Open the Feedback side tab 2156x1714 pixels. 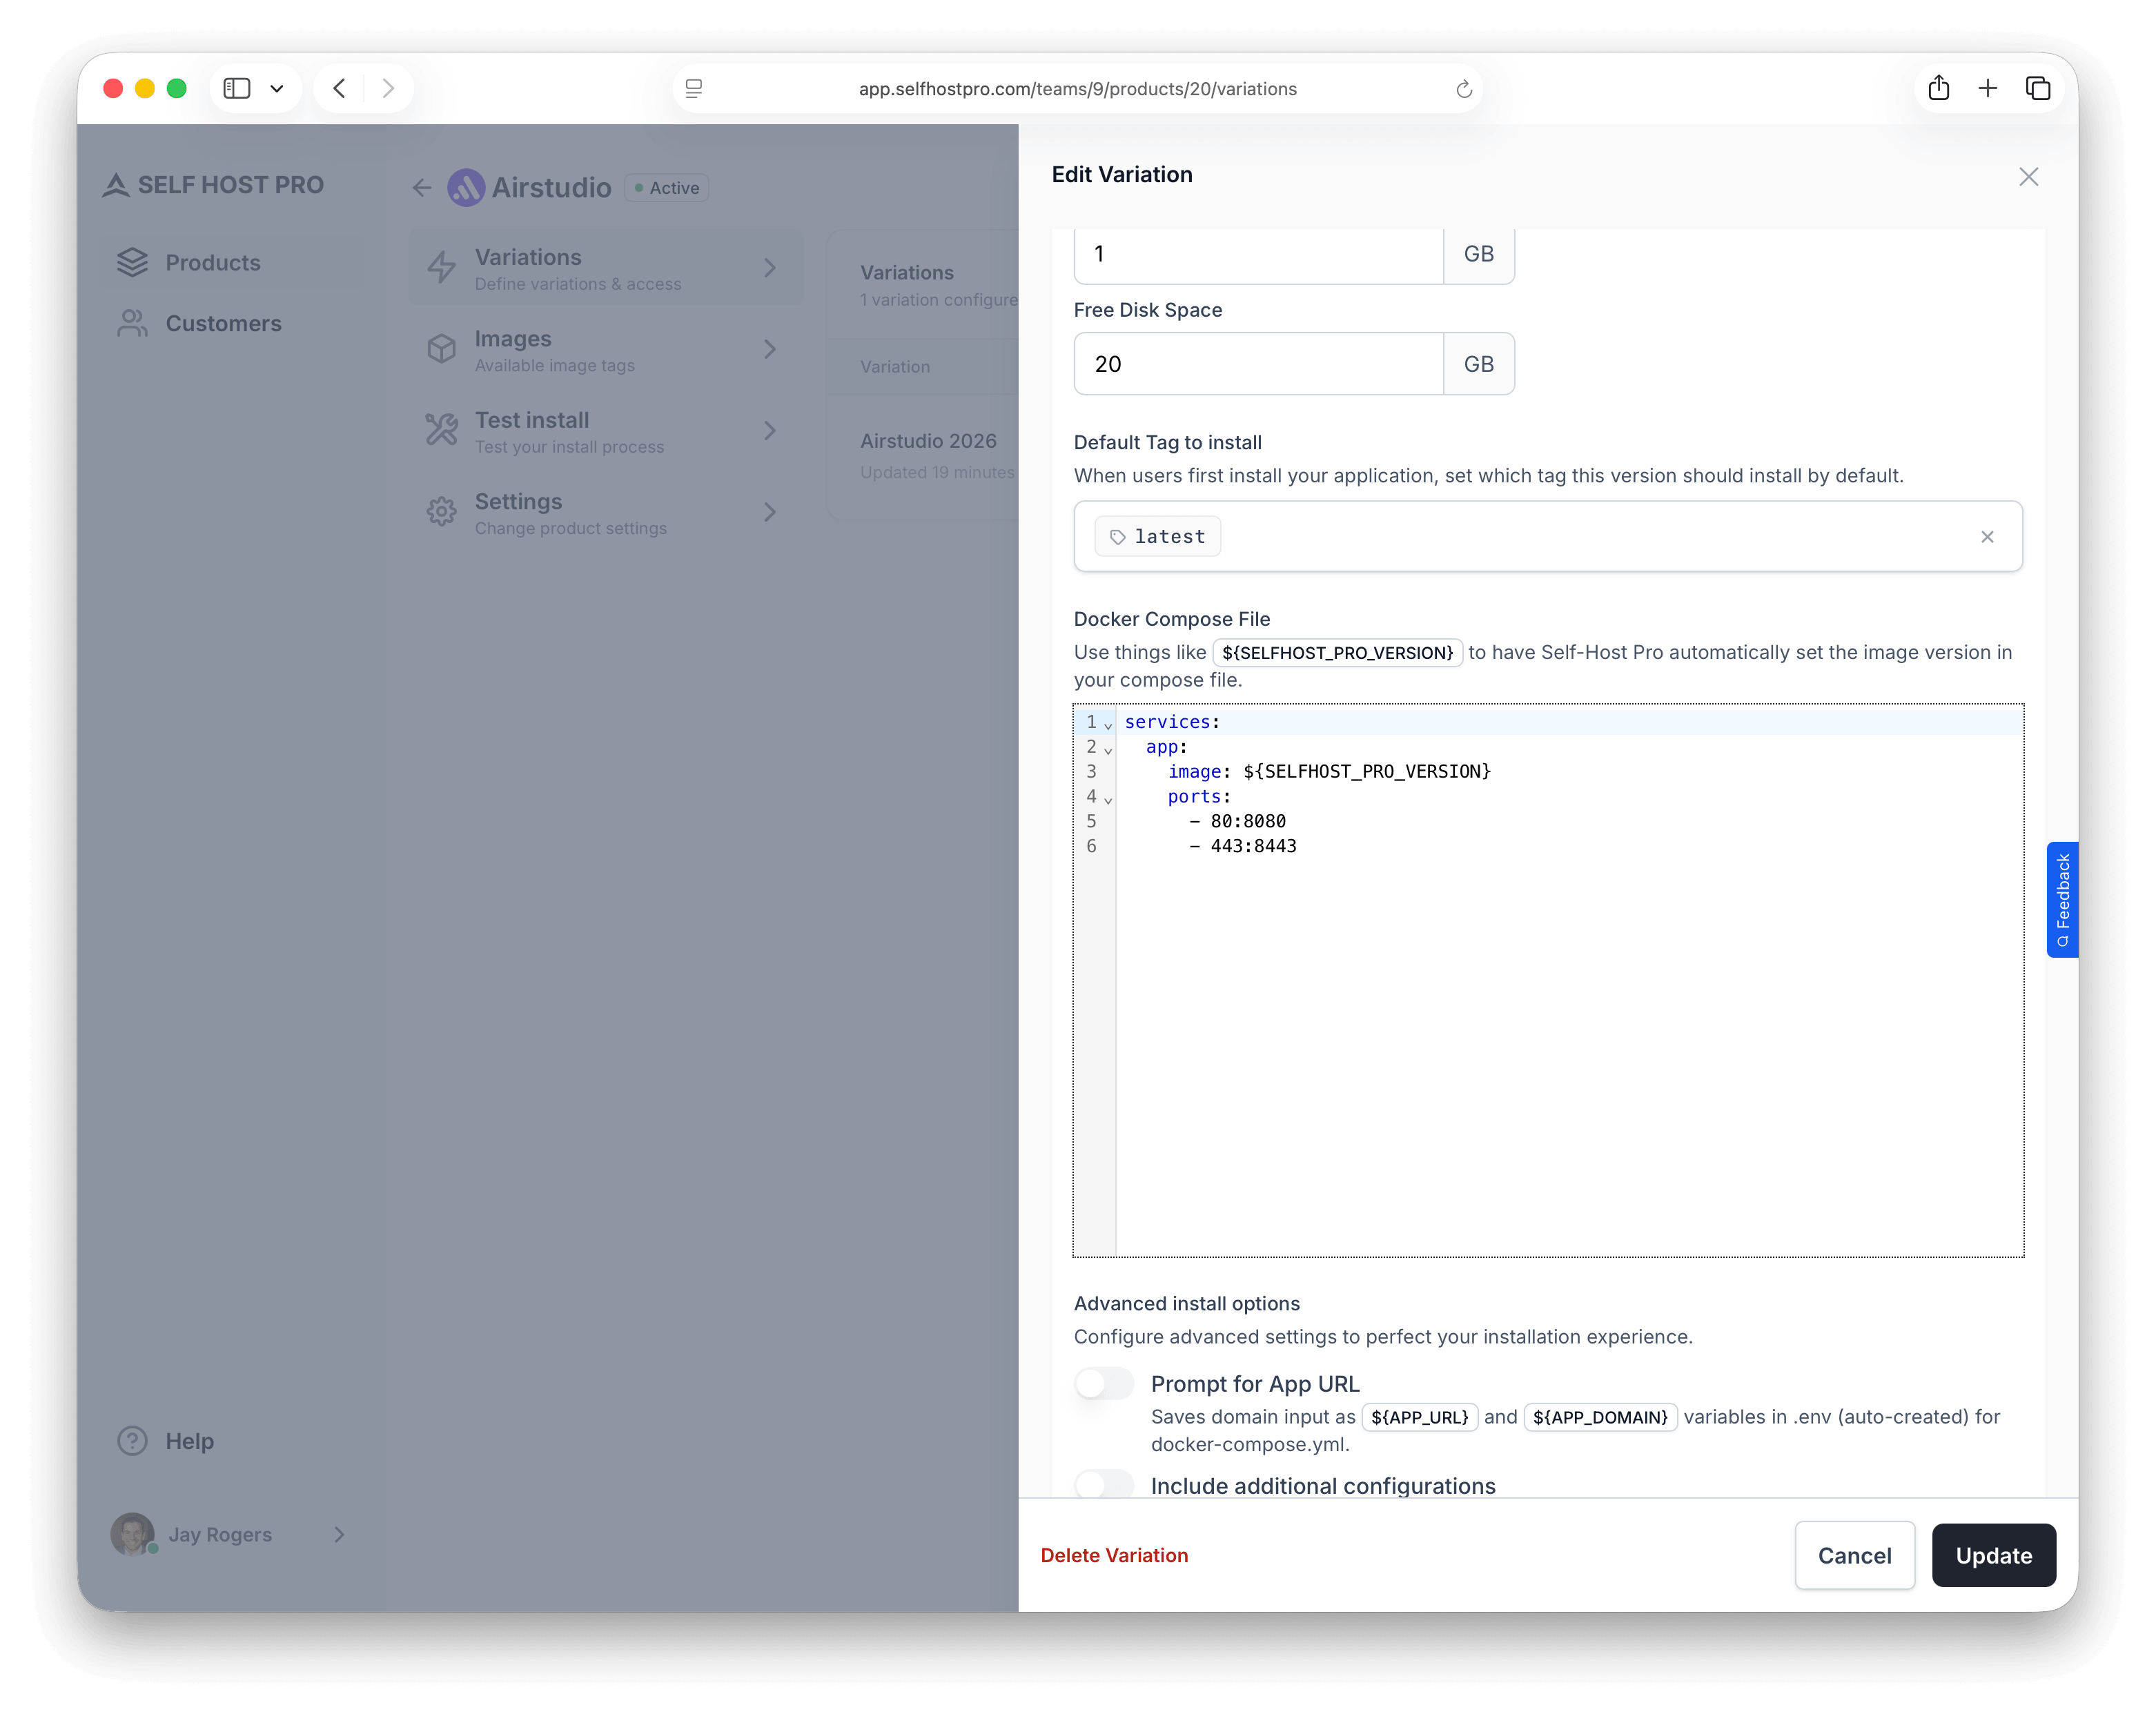(2062, 899)
